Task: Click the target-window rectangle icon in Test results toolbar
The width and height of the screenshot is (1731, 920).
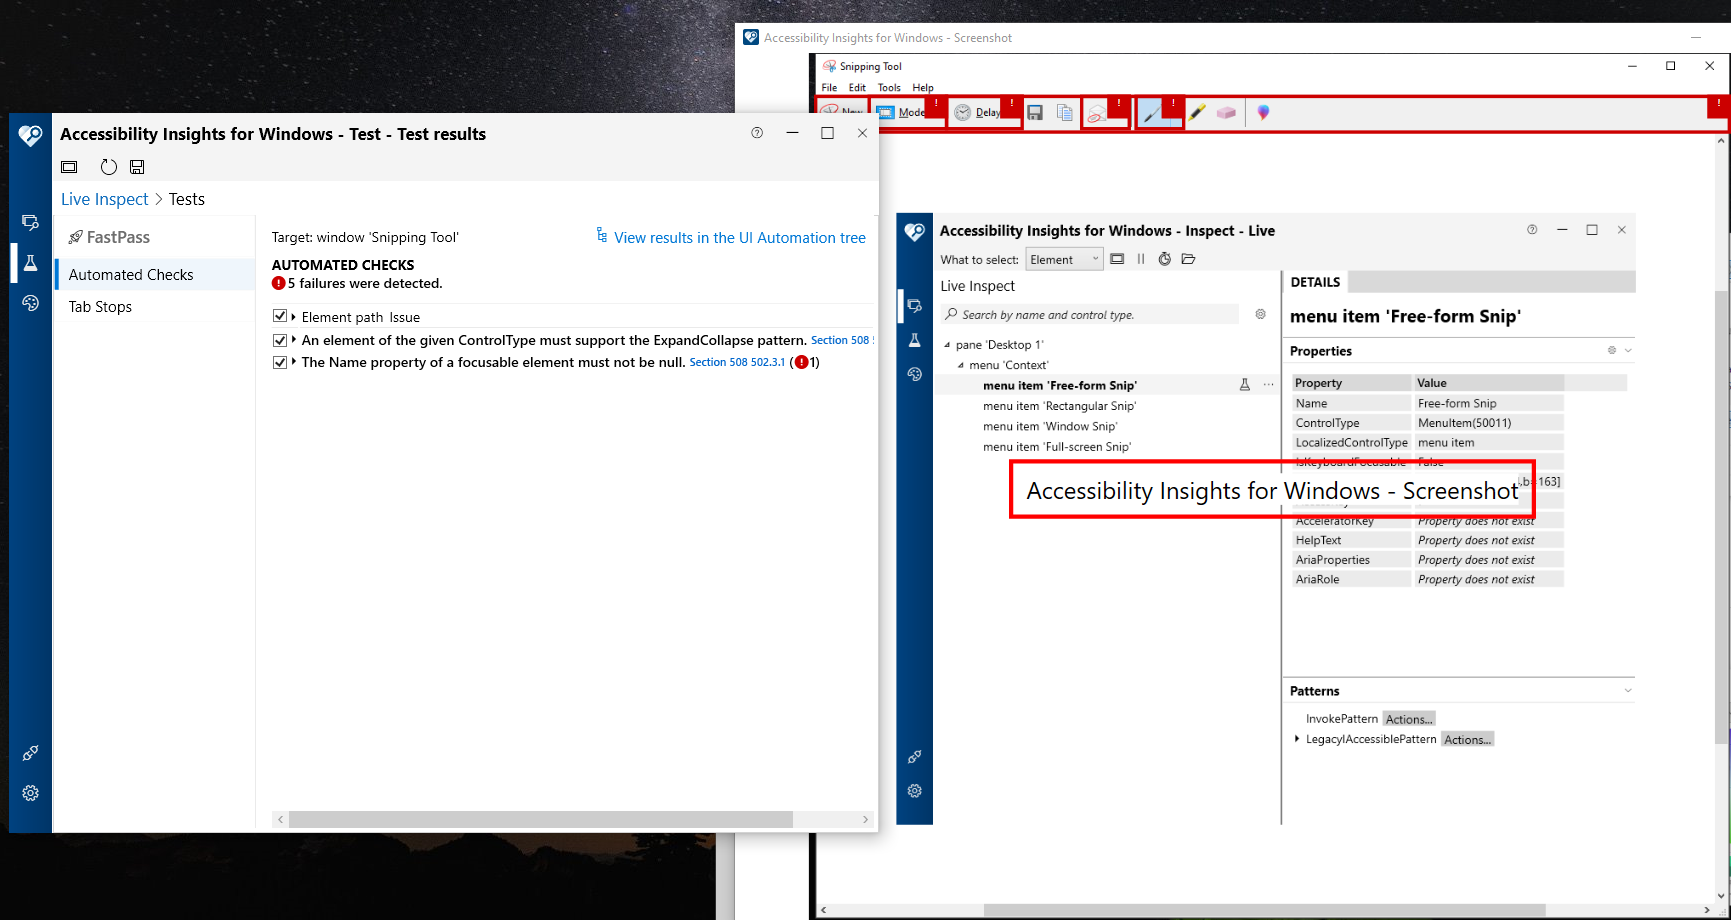Action: [x=69, y=167]
